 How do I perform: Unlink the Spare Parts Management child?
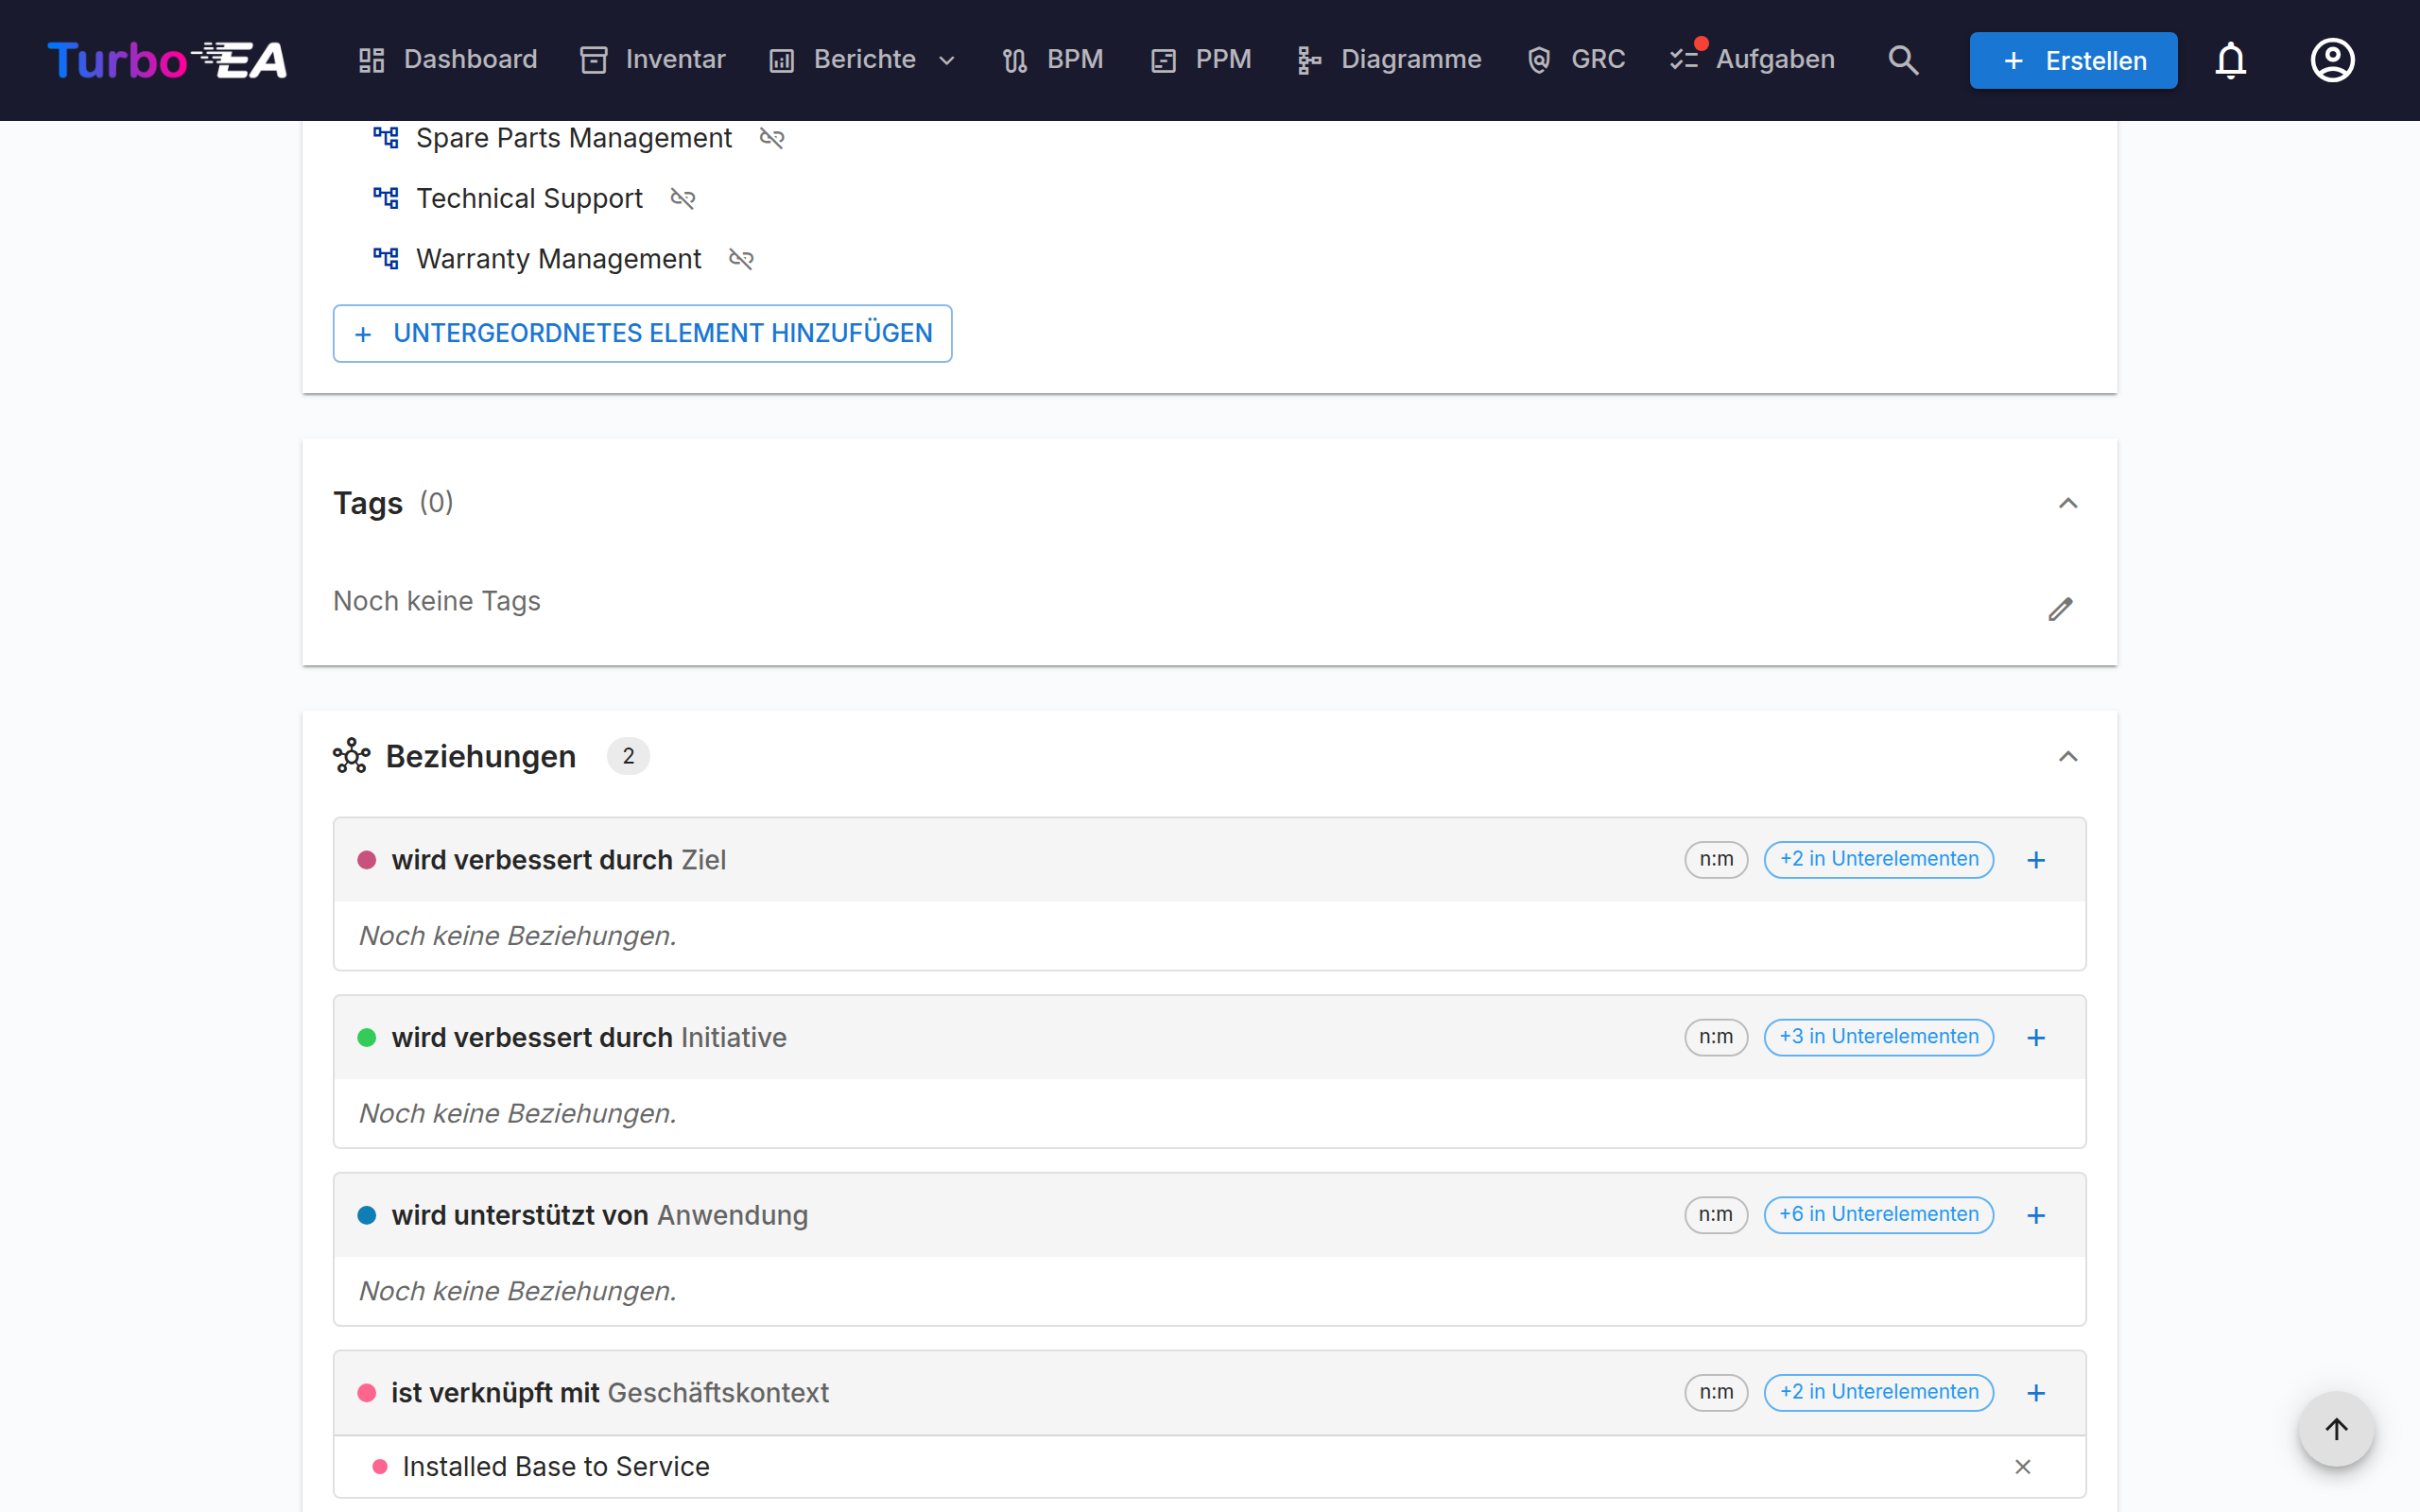pos(771,138)
